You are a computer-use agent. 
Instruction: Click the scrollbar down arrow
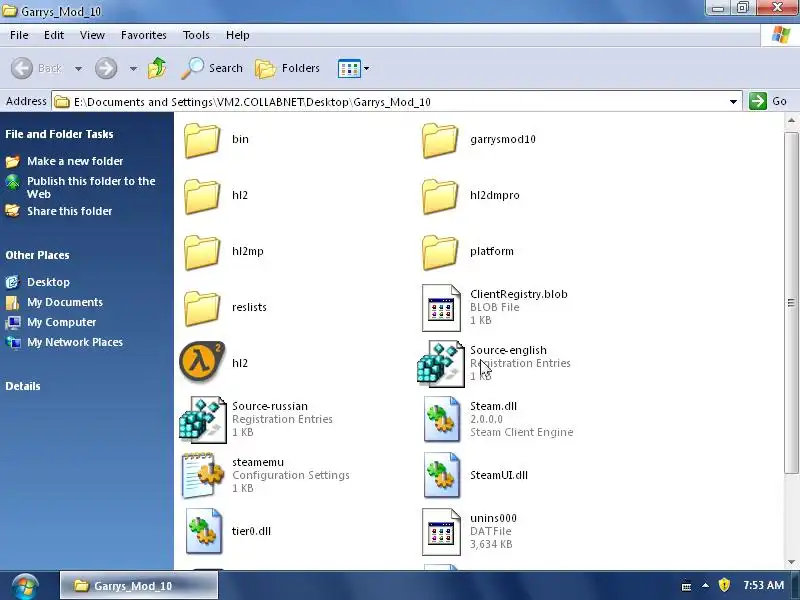pyautogui.click(x=791, y=562)
